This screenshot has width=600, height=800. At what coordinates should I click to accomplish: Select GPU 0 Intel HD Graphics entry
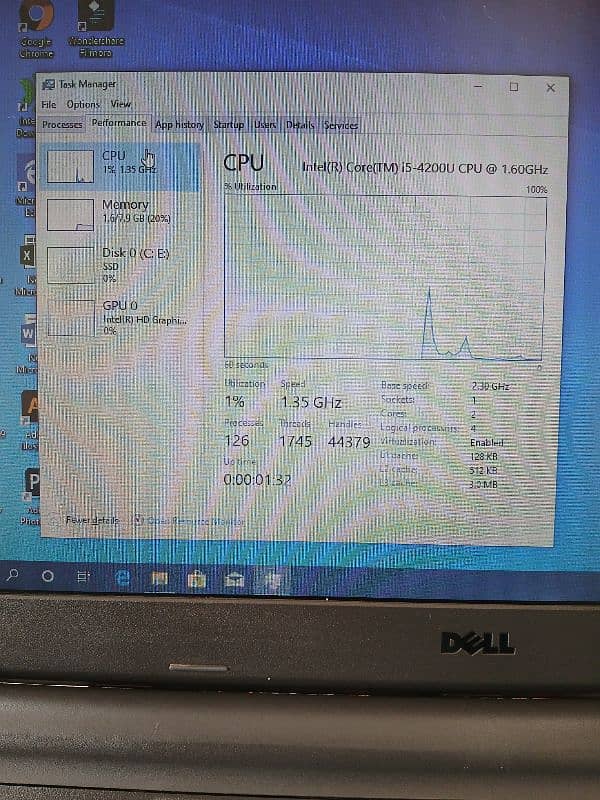(120, 318)
